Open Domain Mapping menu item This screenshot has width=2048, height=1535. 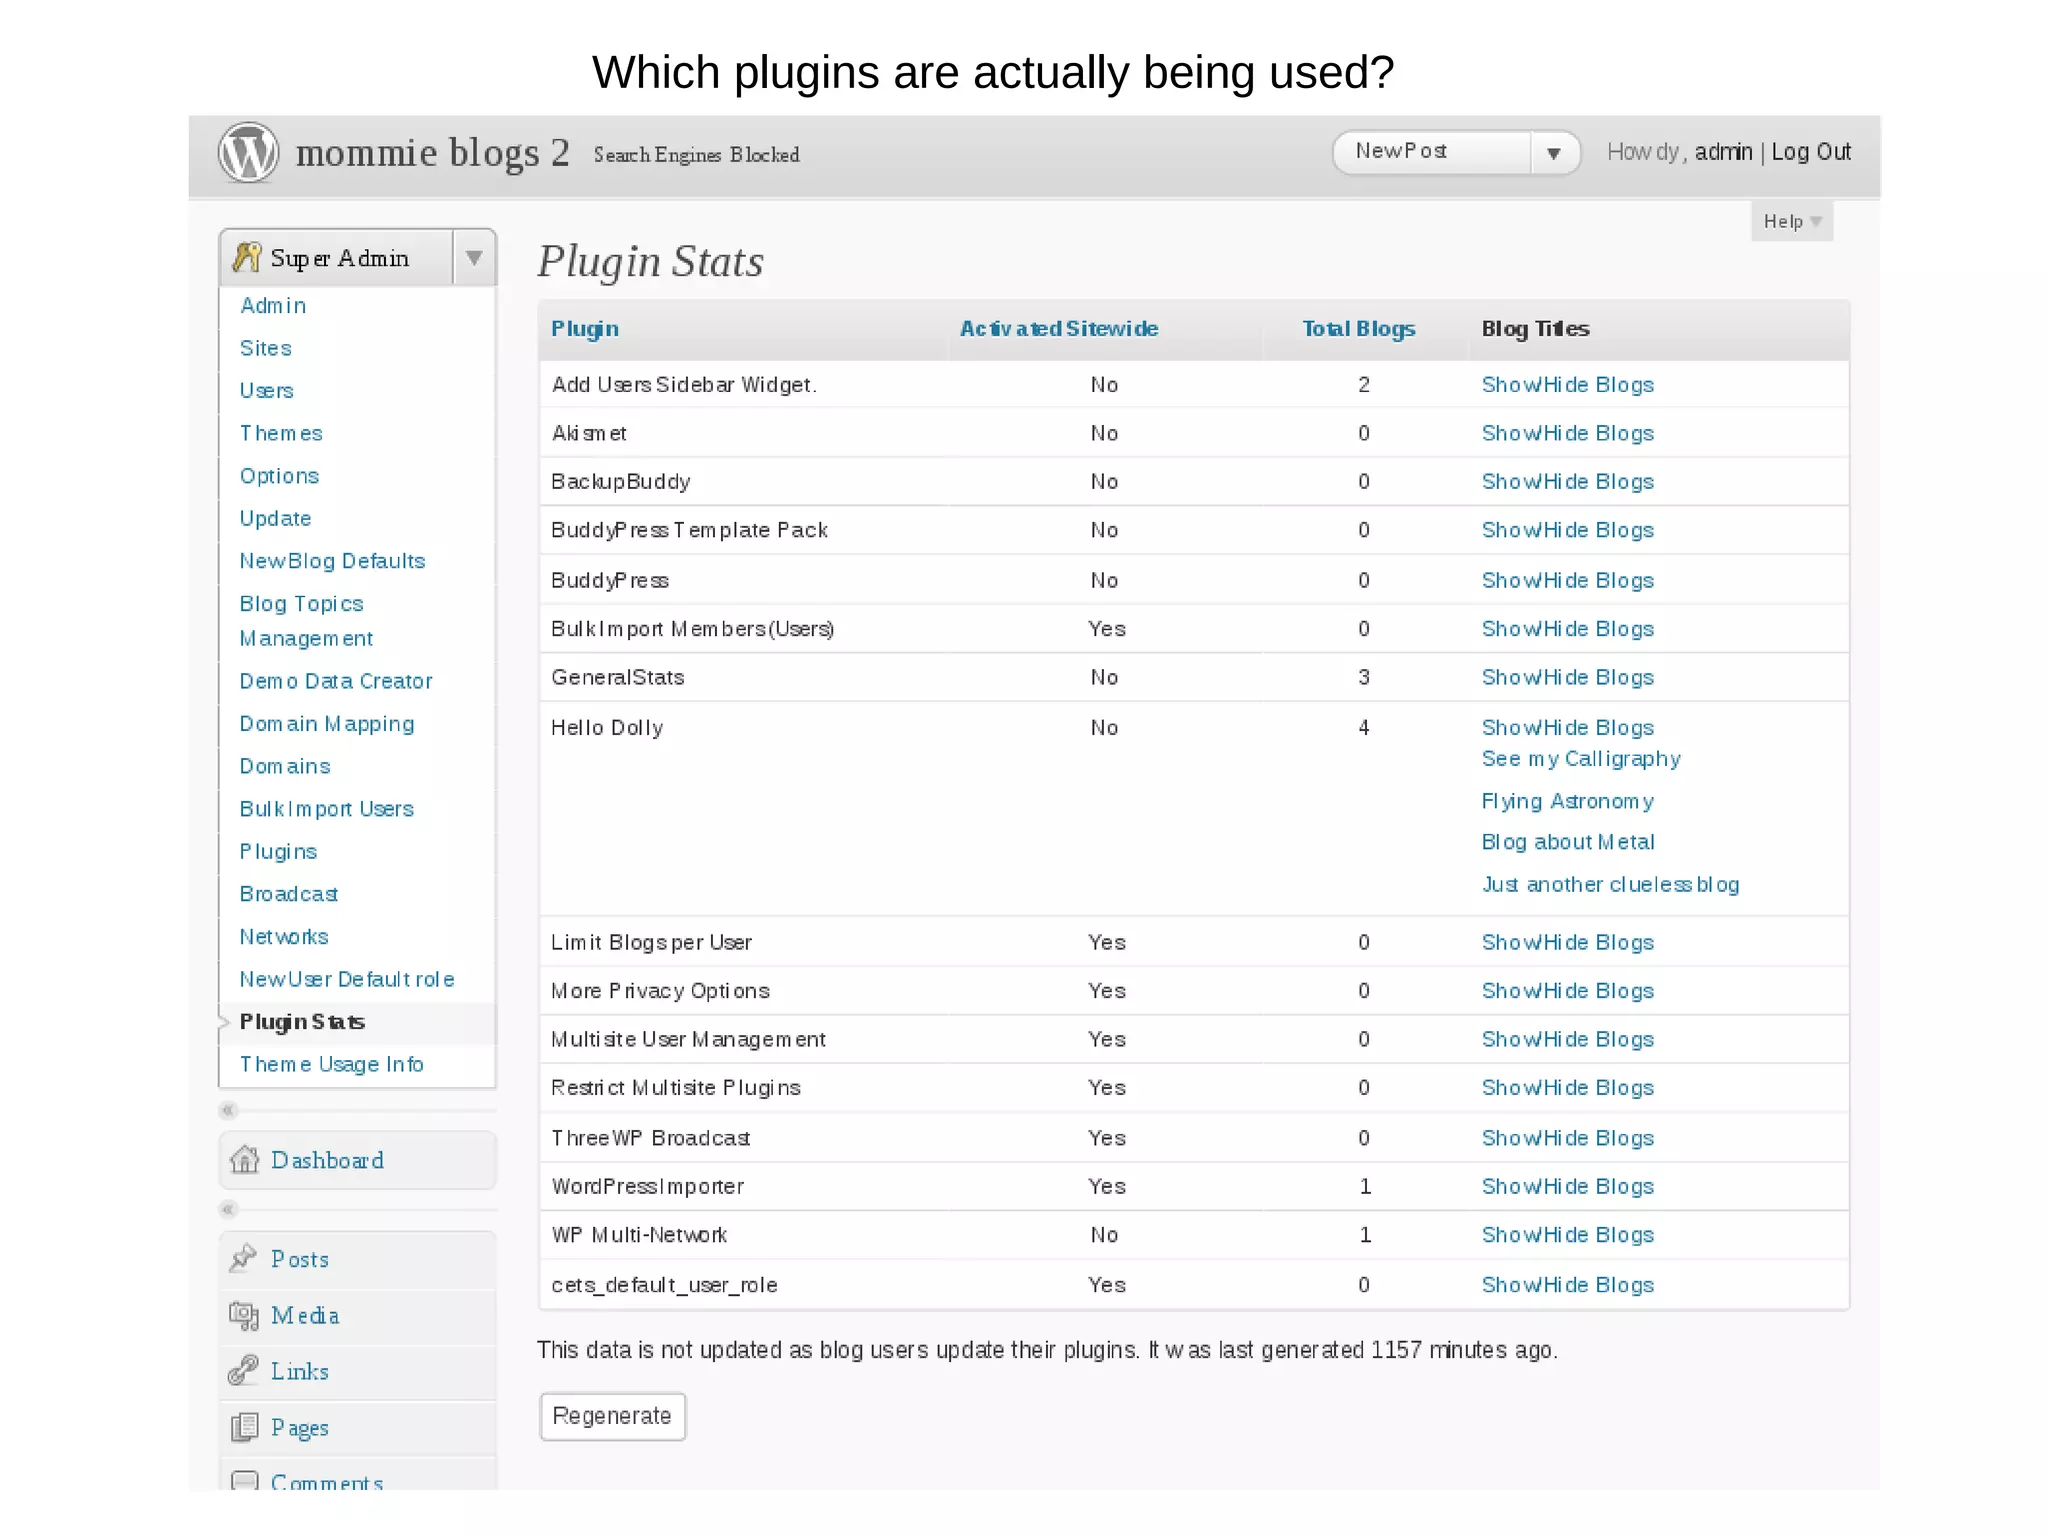(x=327, y=724)
